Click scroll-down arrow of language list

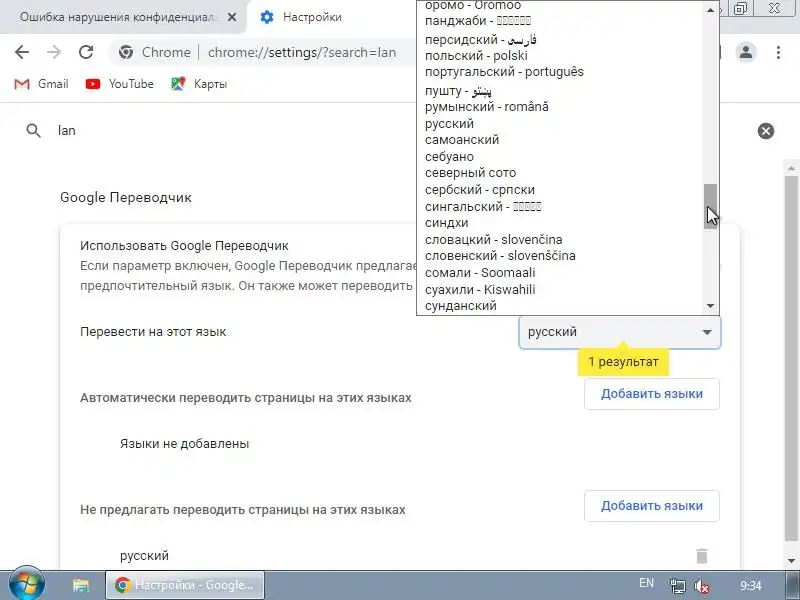[710, 306]
